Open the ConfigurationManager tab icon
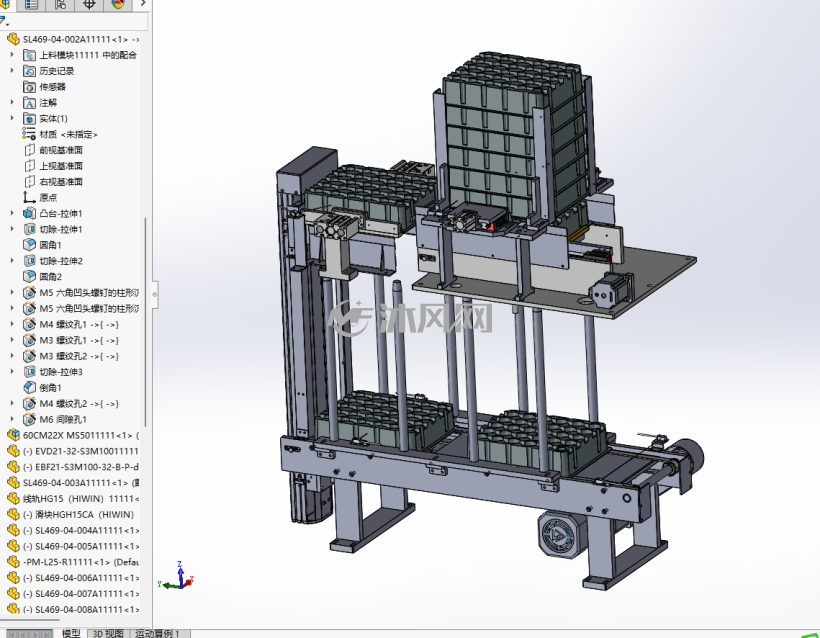This screenshot has width=820, height=638. 60,4
